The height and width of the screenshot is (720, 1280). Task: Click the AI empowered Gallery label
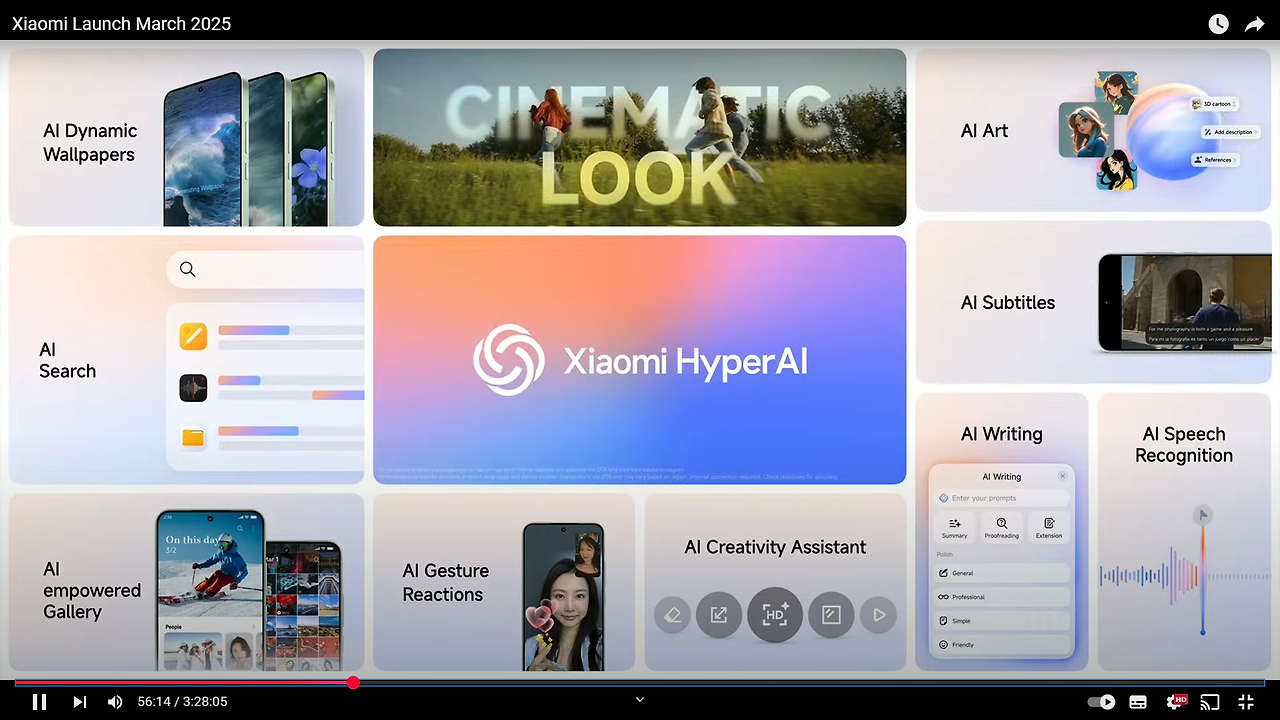92,590
